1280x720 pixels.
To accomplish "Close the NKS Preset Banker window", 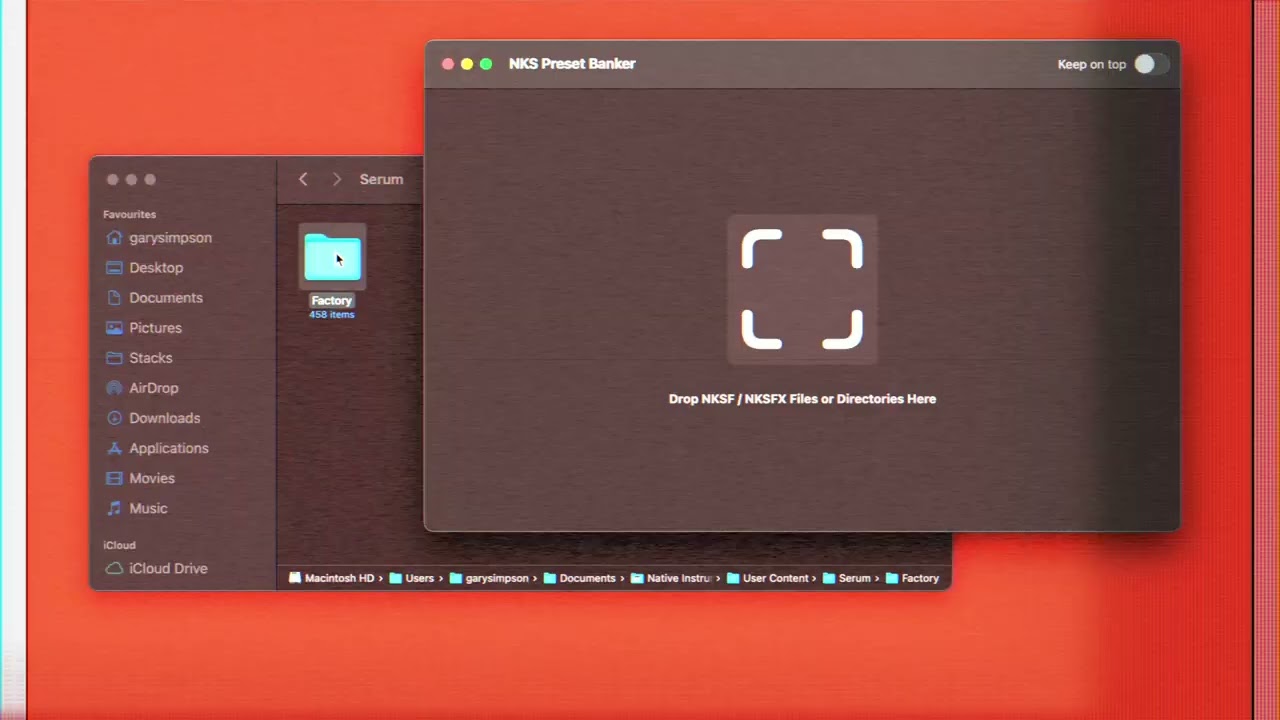I will tap(448, 64).
